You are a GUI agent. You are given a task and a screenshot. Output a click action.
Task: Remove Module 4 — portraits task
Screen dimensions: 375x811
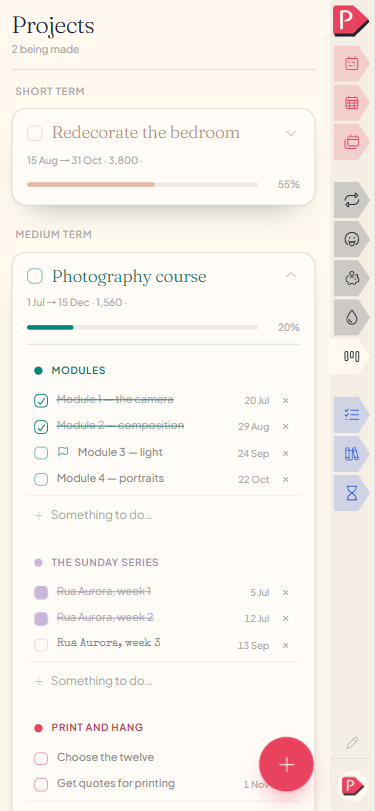286,479
